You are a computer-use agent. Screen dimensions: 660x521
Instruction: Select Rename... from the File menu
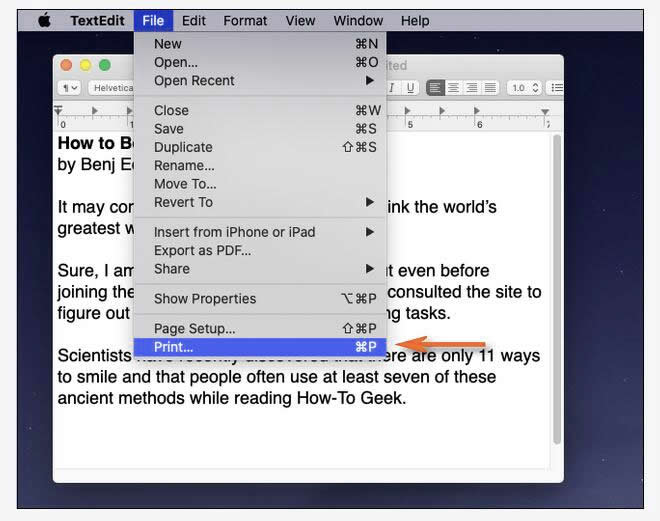tap(260, 165)
